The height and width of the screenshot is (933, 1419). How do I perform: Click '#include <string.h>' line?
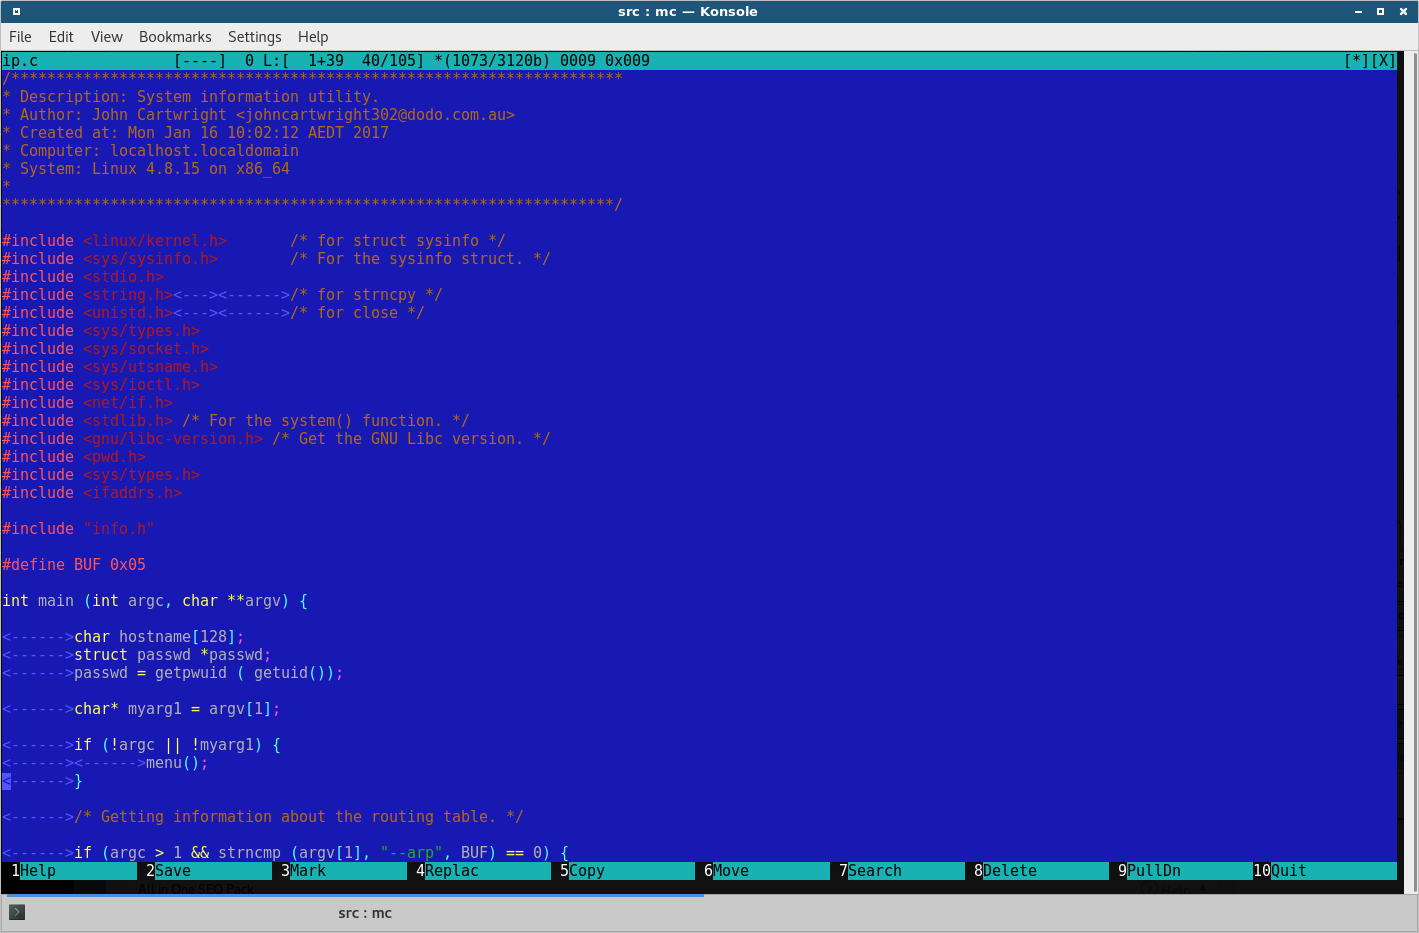[87, 295]
